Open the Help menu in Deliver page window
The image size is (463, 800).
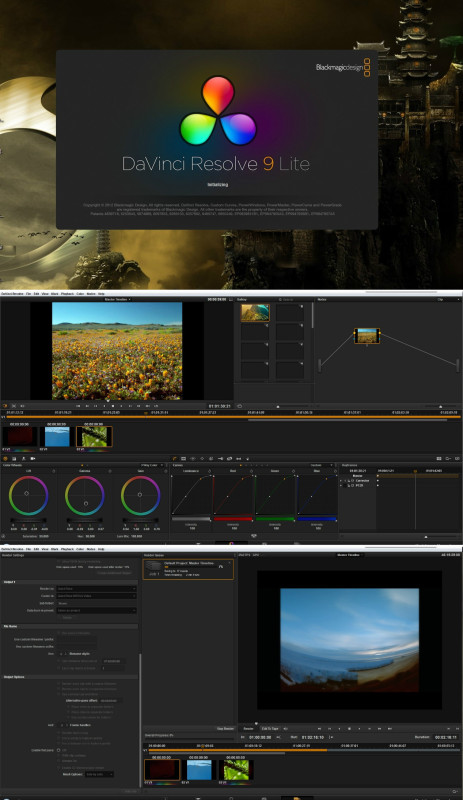101,549
